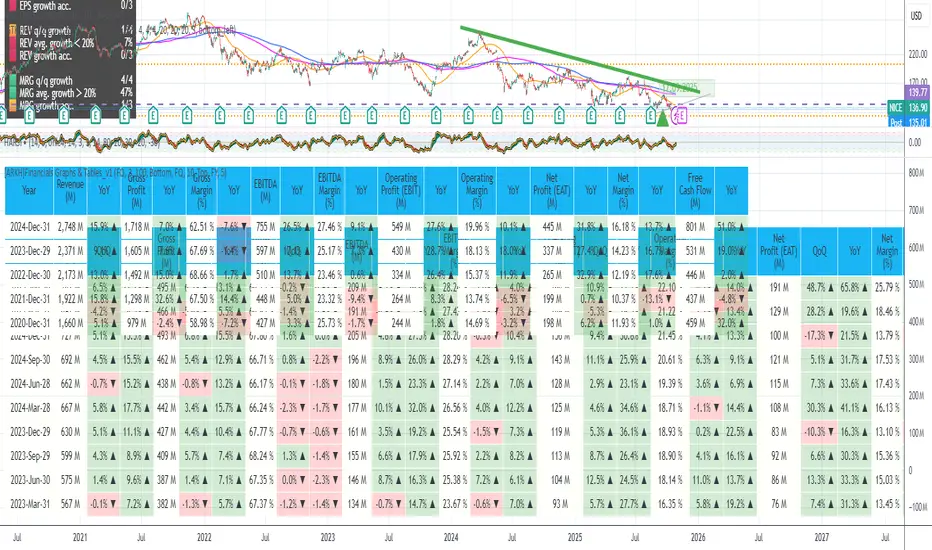Click the 2024 label on time axis
932x550 pixels.
click(451, 538)
